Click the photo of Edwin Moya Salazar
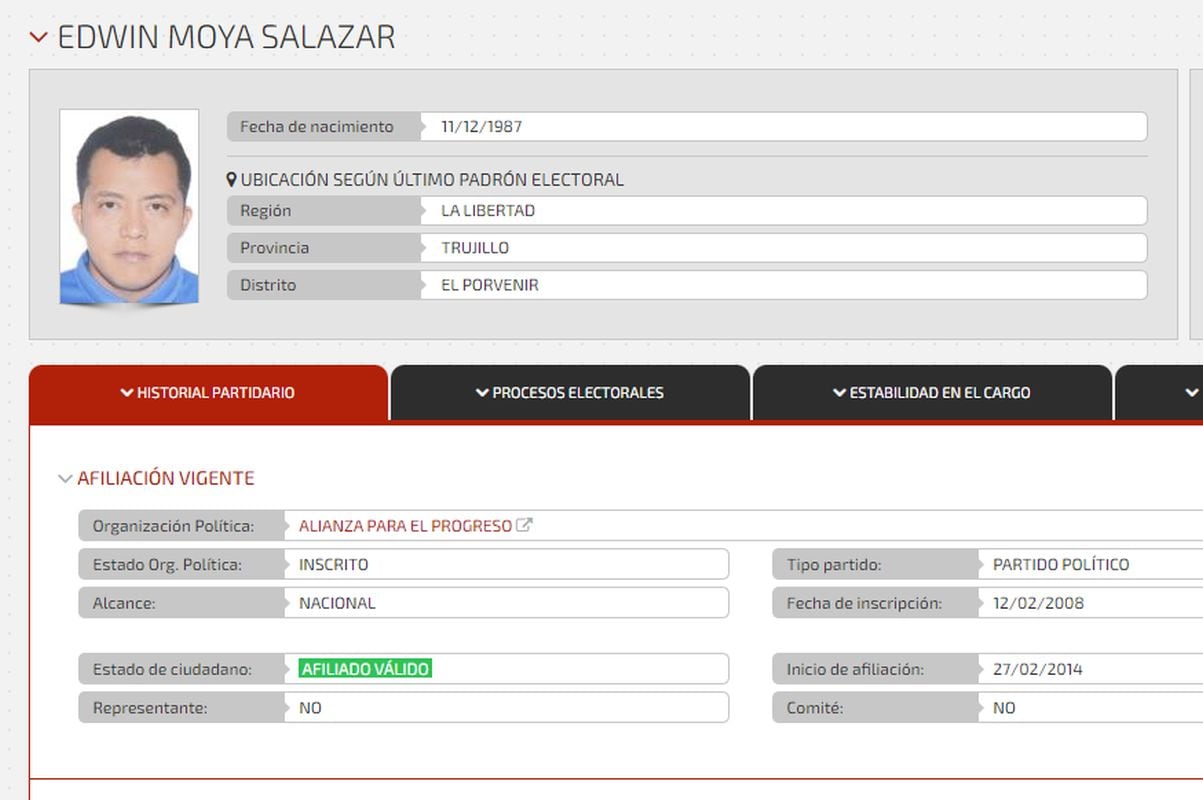 [x=128, y=205]
